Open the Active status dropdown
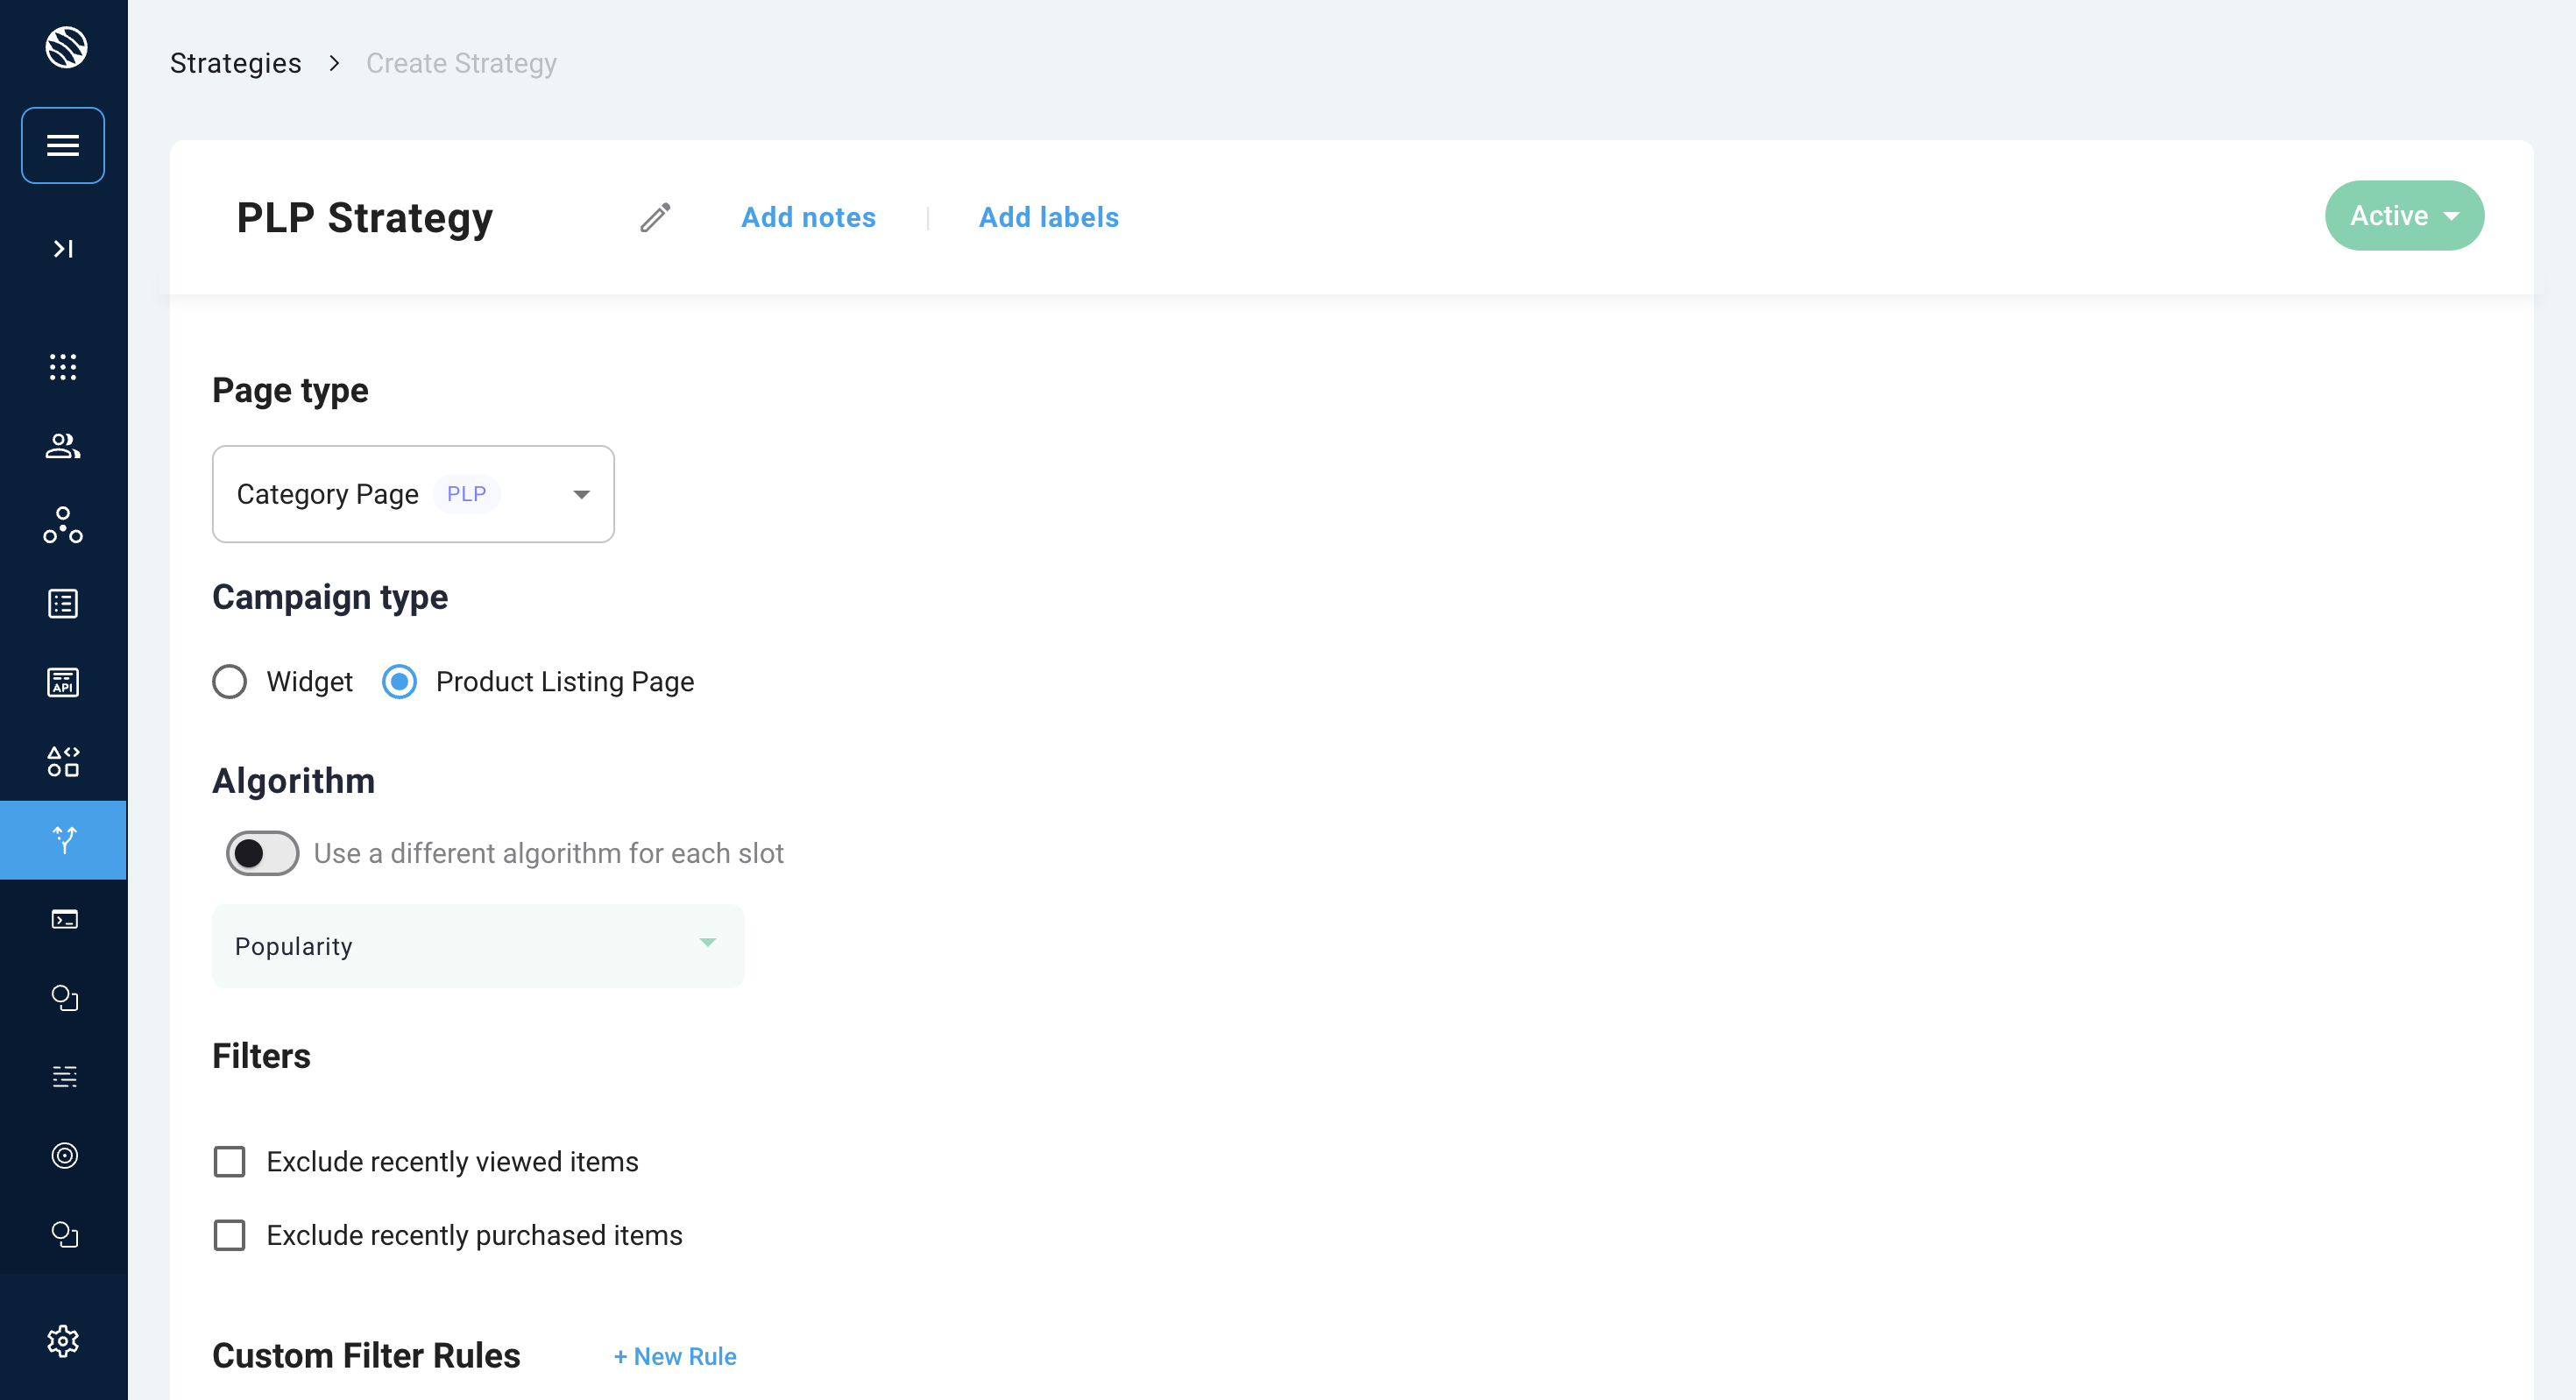2576x1400 pixels. tap(2403, 216)
